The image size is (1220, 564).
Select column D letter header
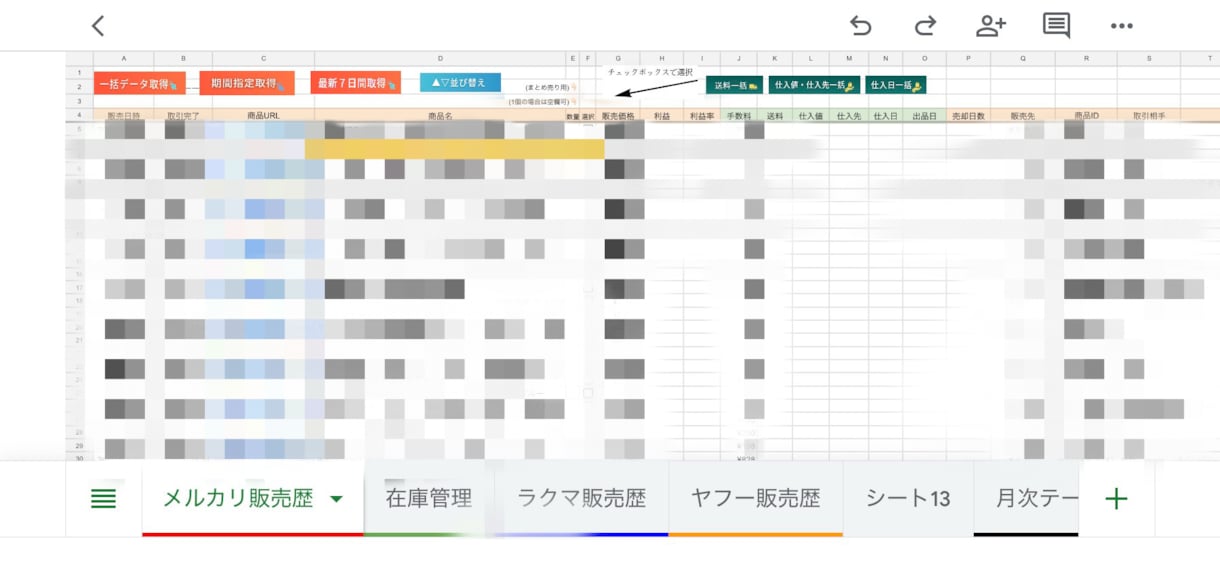(x=440, y=59)
